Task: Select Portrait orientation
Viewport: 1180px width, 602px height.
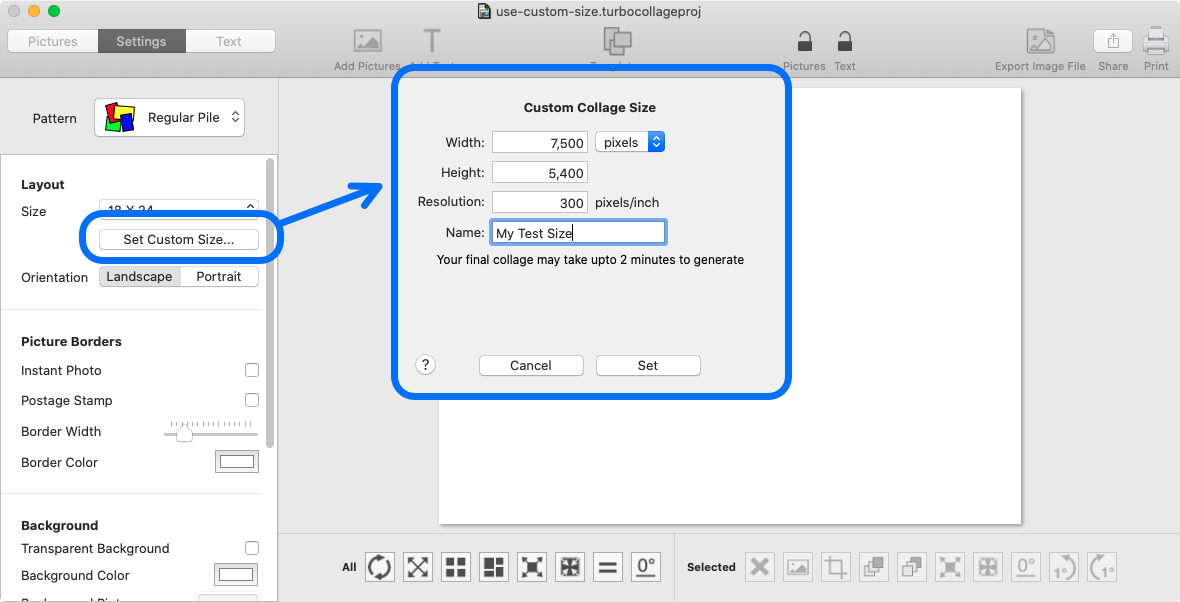Action: [x=219, y=276]
